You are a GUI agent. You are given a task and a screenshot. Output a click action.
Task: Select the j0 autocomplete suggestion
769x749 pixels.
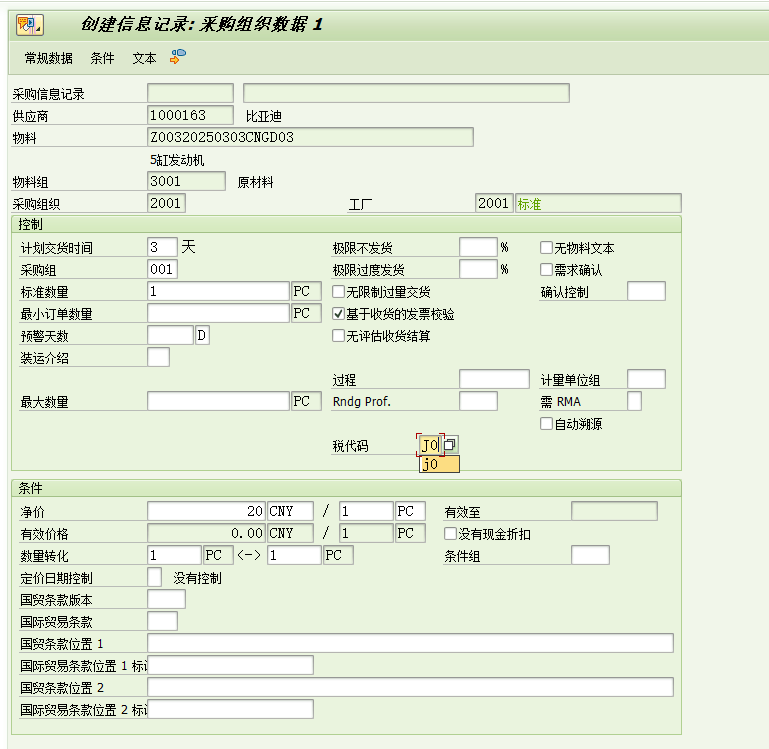[x=439, y=464]
